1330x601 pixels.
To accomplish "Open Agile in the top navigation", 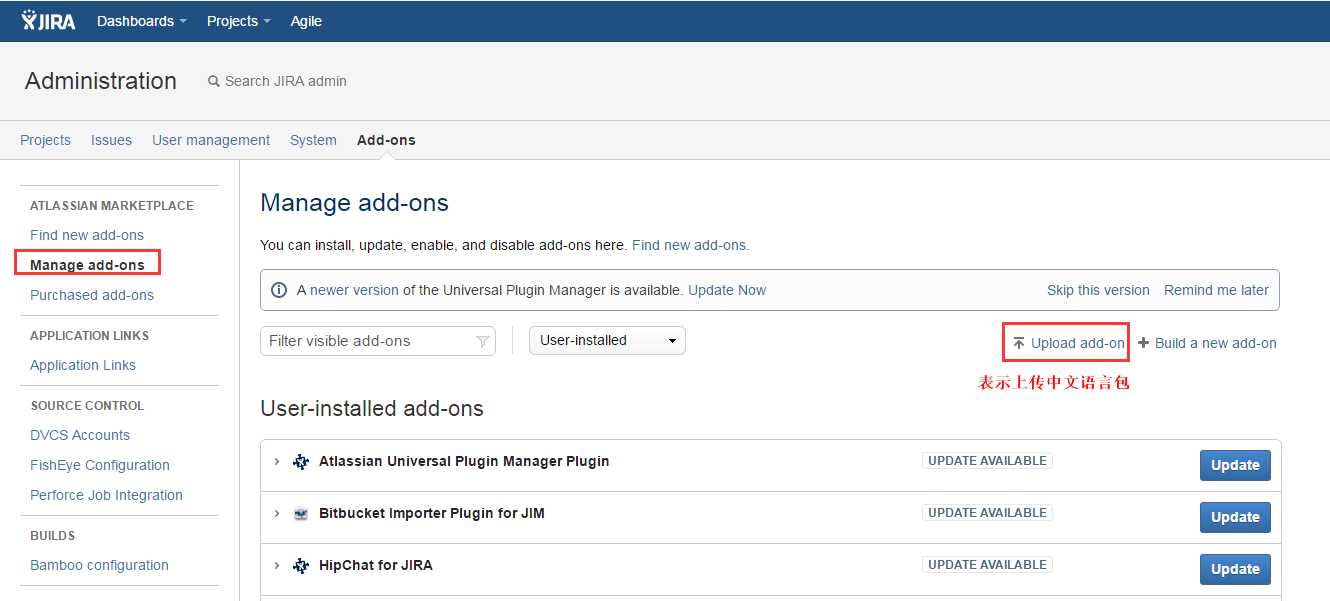I will pos(306,21).
